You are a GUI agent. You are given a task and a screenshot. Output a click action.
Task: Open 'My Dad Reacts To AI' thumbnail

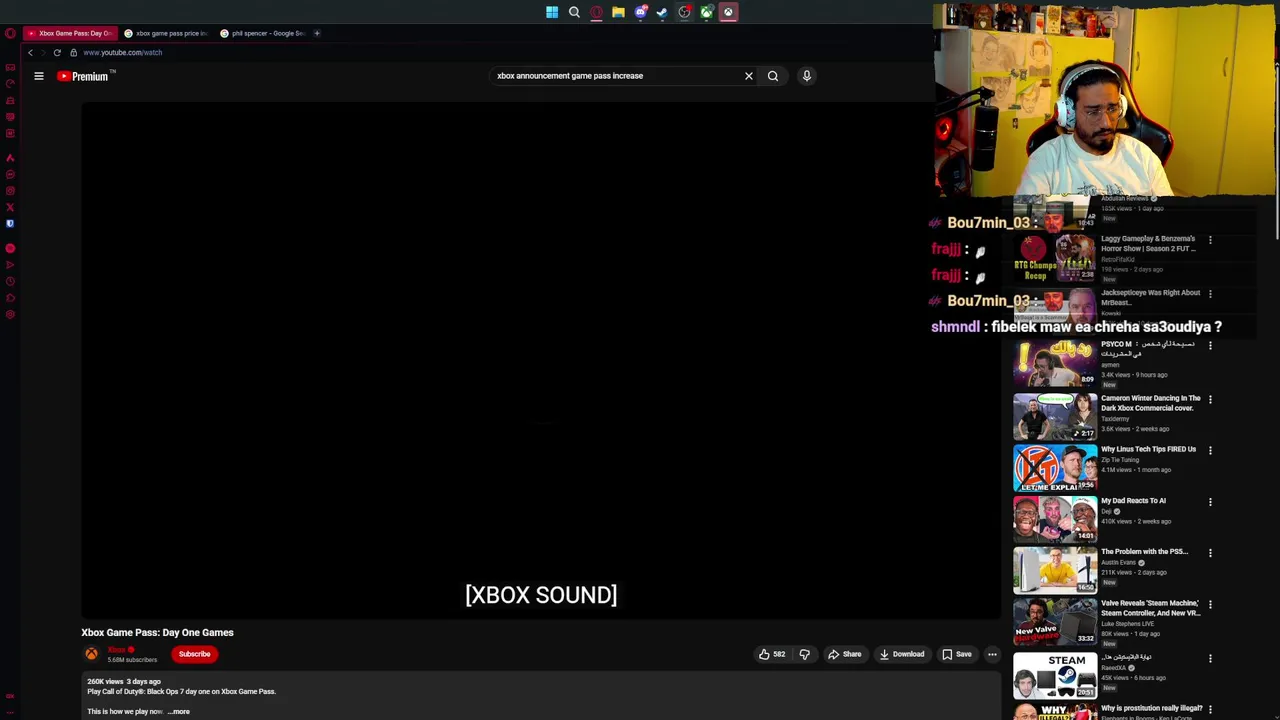[x=1055, y=519]
